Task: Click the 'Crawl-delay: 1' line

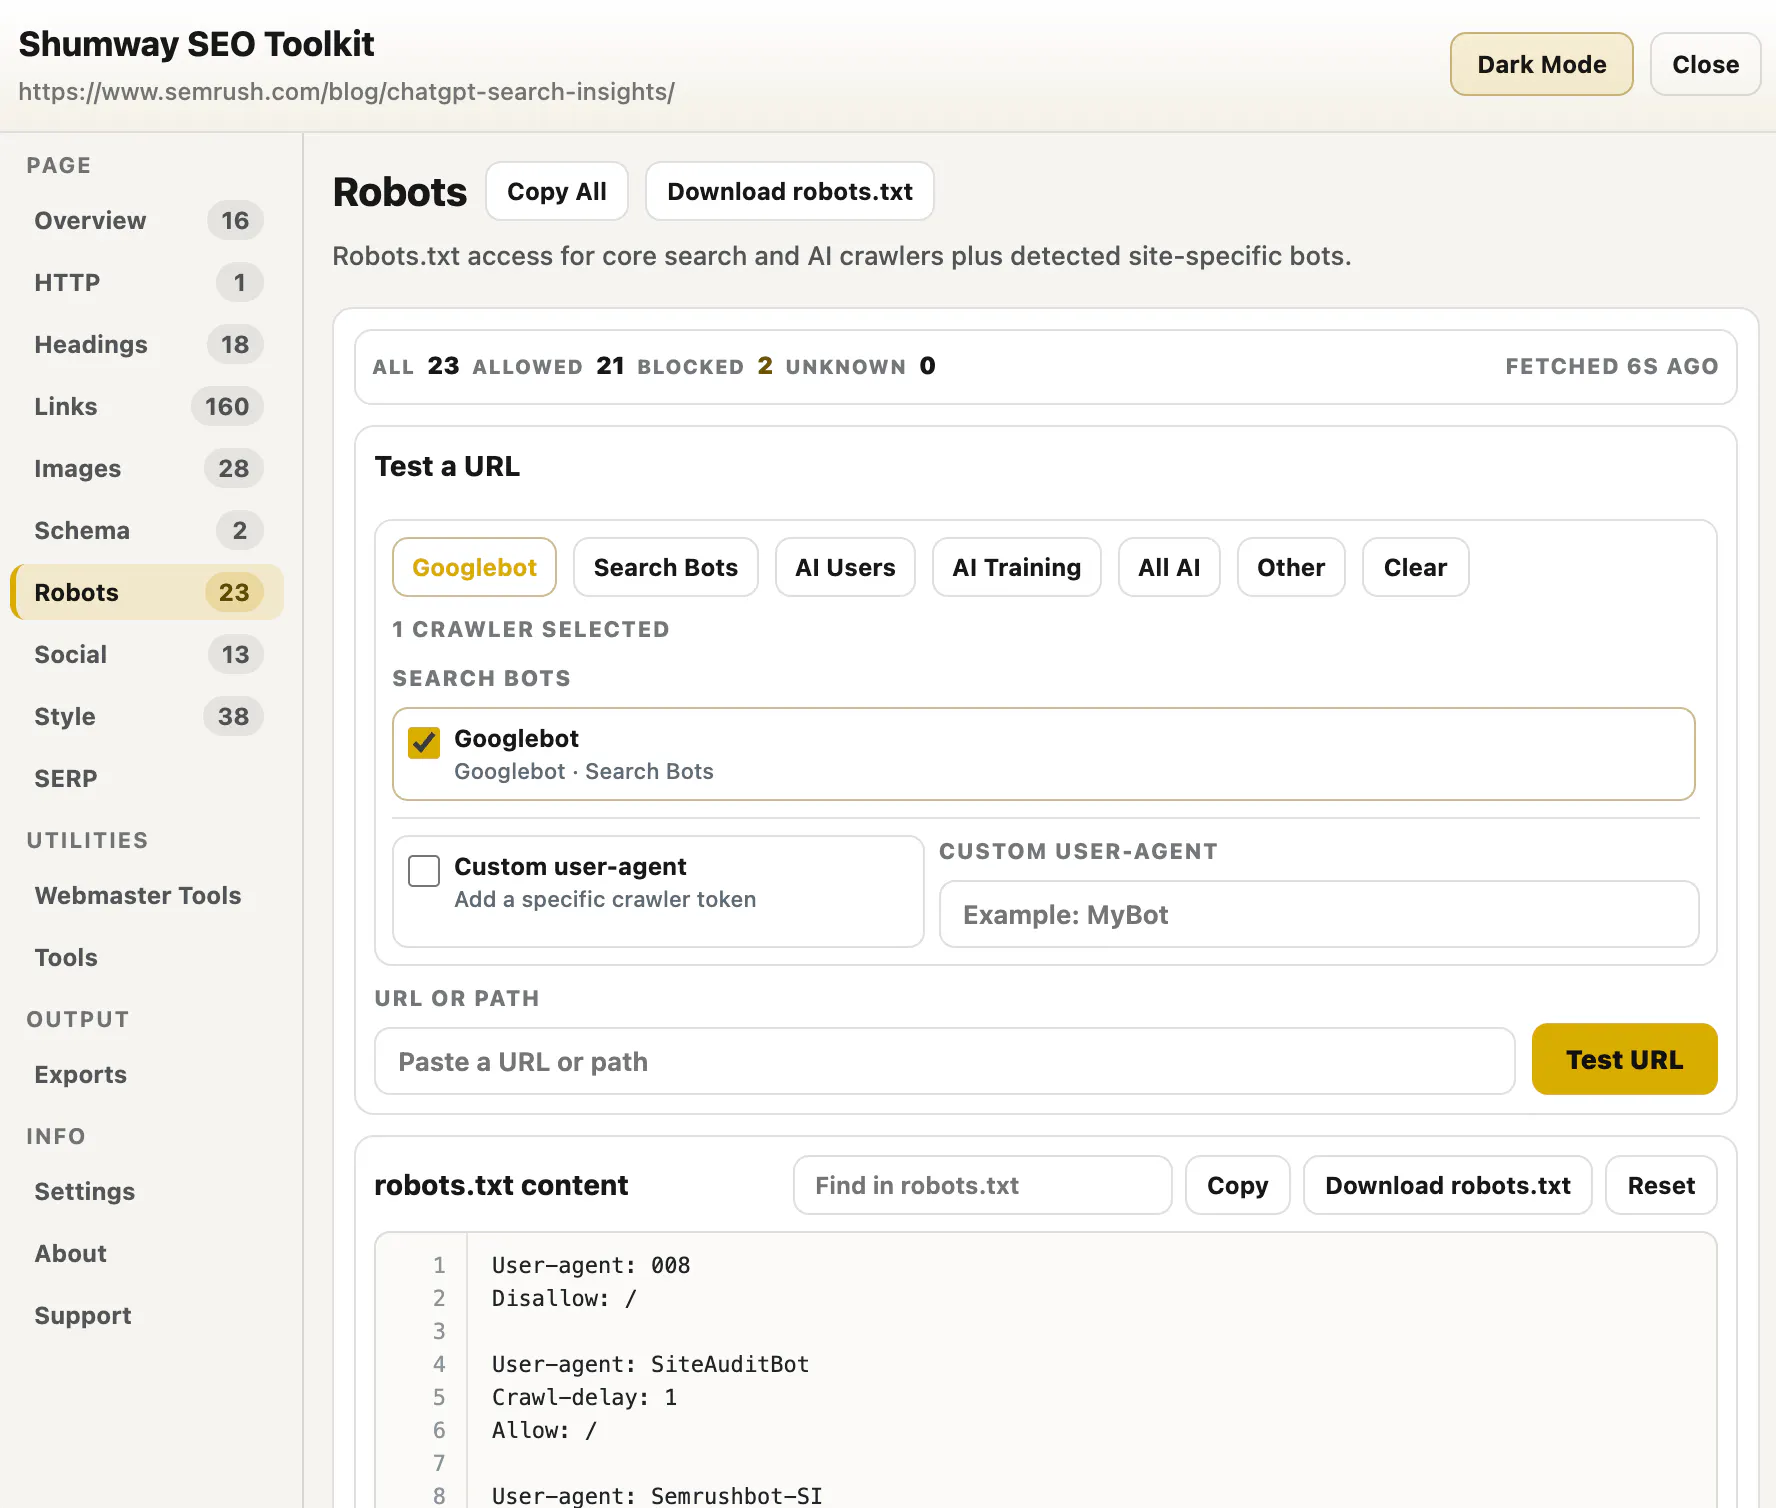Action: coord(584,1397)
